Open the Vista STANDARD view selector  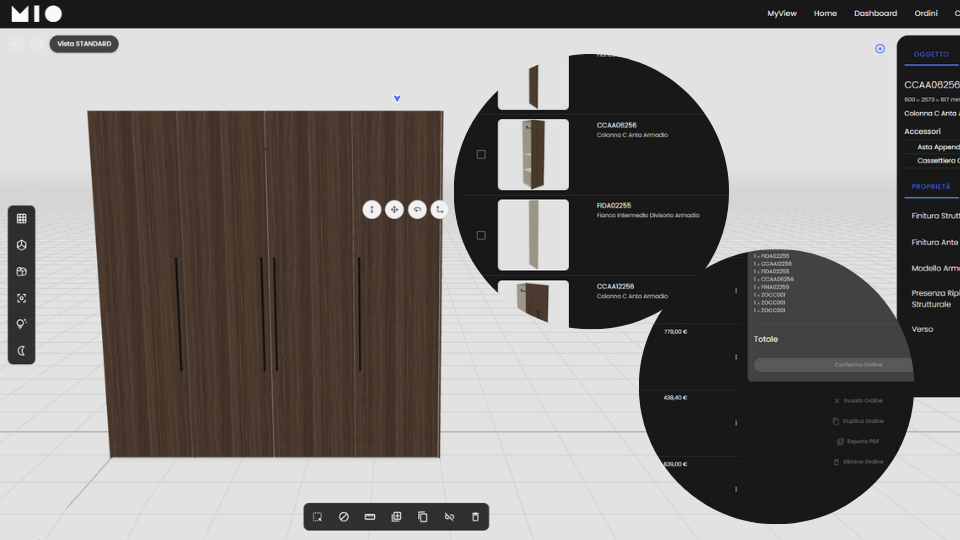click(x=84, y=44)
